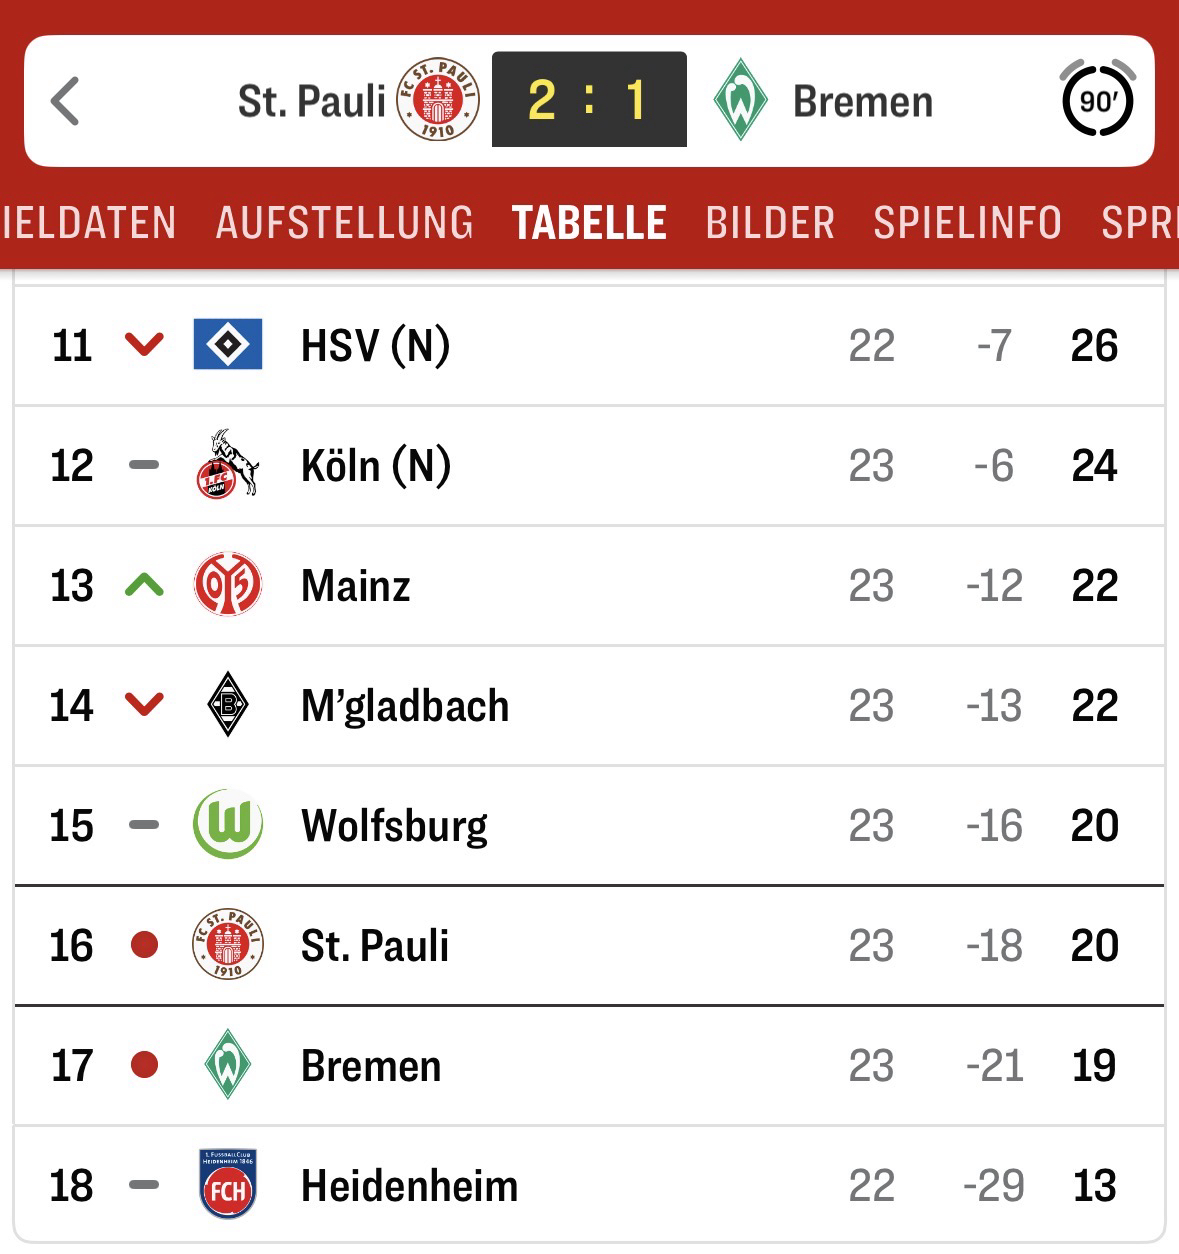Tap the 90' match clock icon
Viewport: 1179px width, 1254px height.
pos(1097,100)
